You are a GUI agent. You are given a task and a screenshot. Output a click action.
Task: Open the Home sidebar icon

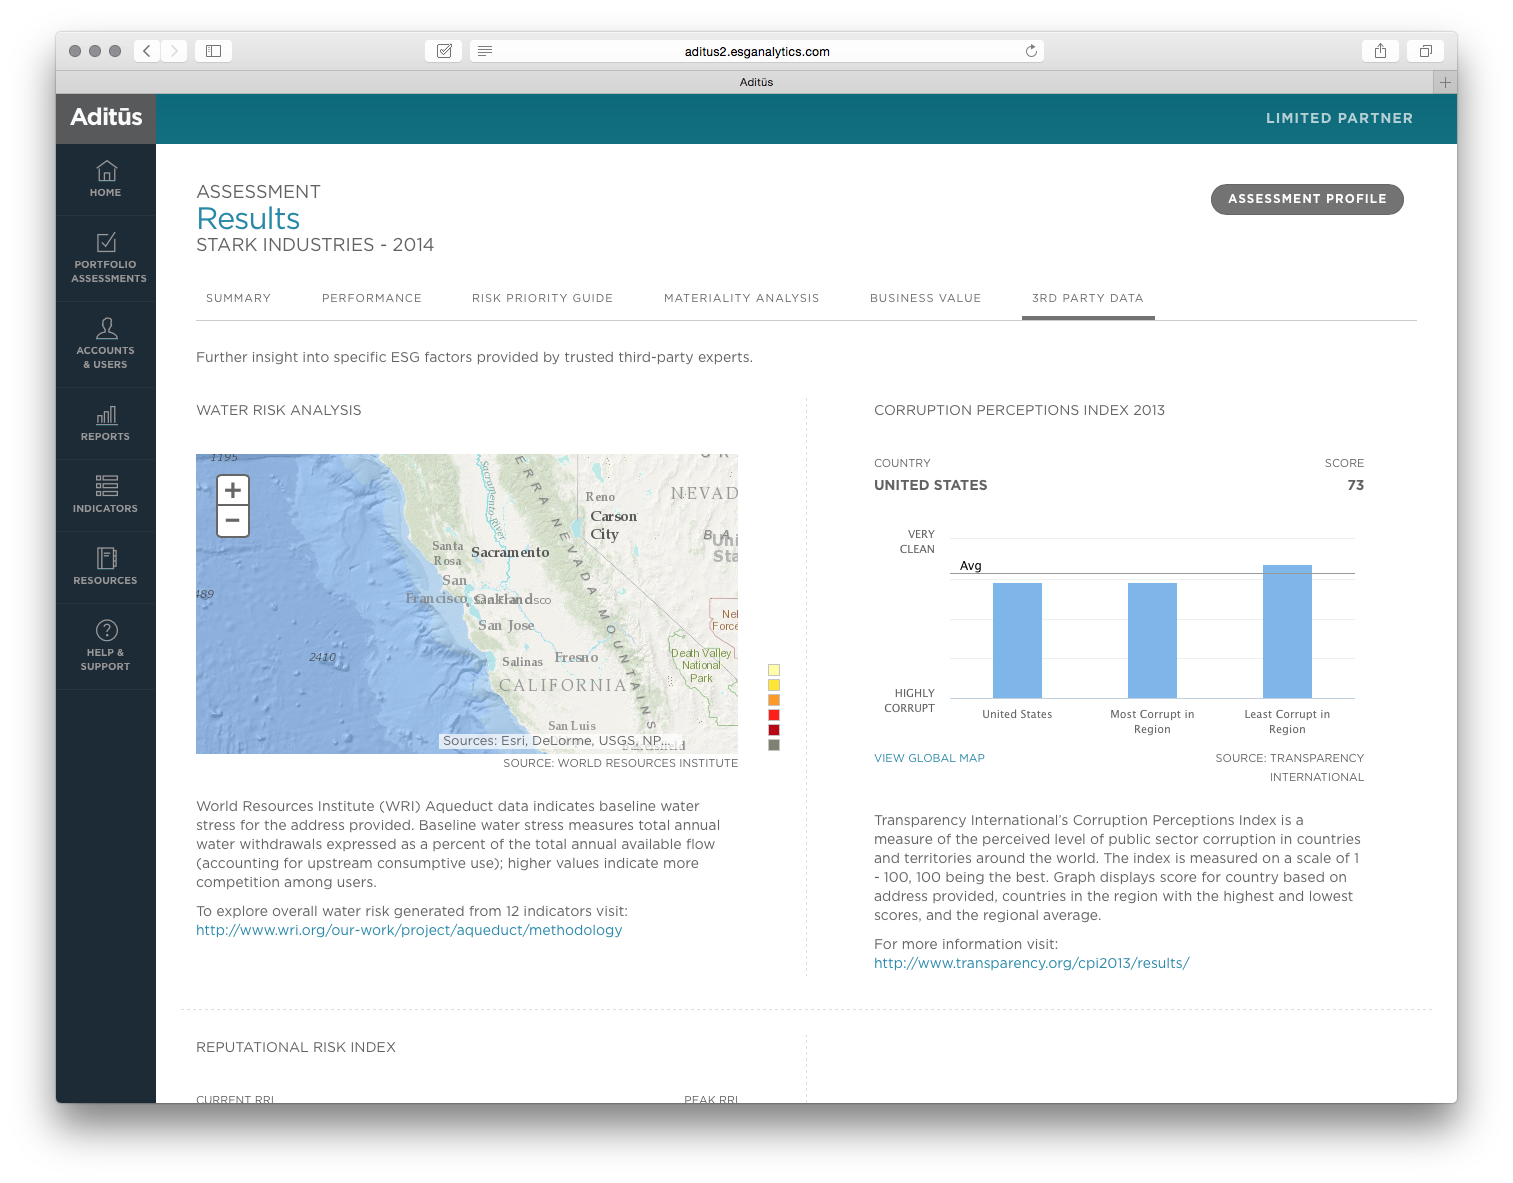tap(106, 179)
